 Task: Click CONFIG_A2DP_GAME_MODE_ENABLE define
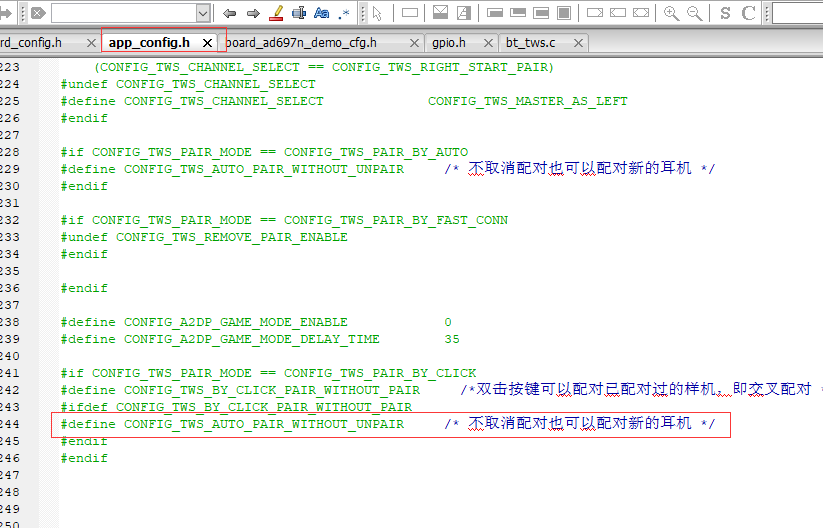tap(236, 322)
